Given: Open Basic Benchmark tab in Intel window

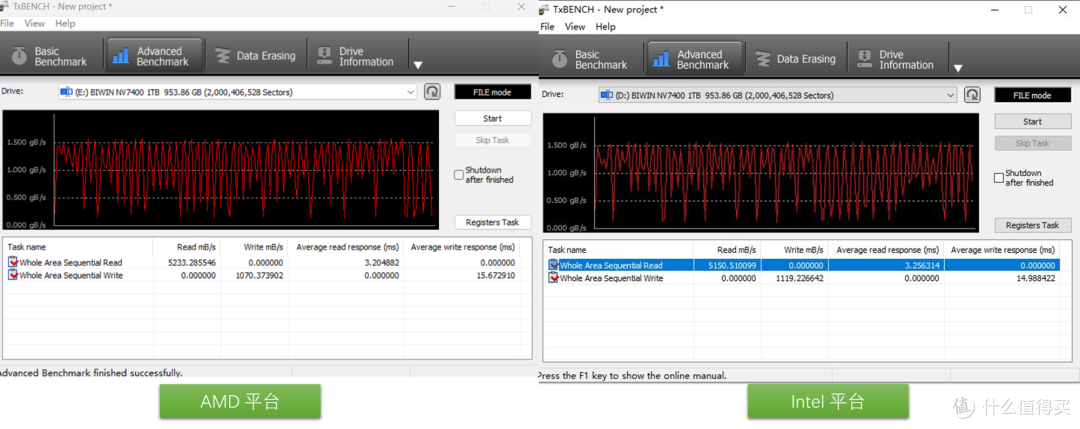Looking at the screenshot, I should pos(590,59).
